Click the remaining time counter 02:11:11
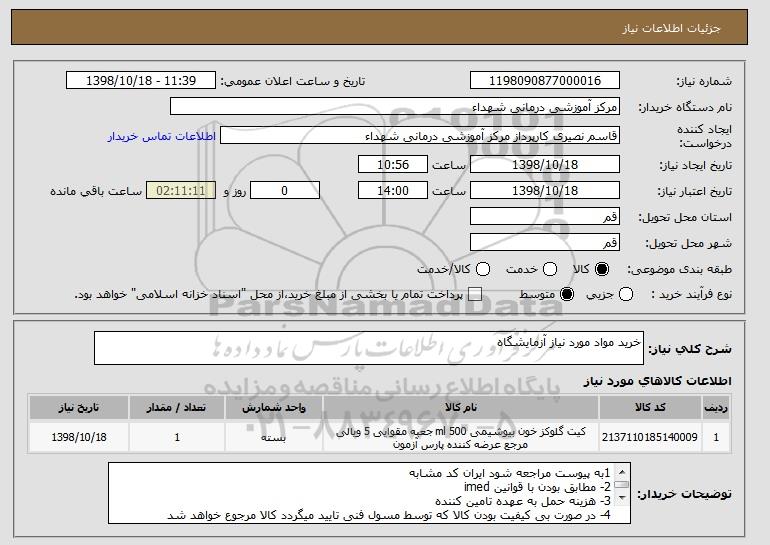The width and height of the screenshot is (770, 545). [181, 191]
